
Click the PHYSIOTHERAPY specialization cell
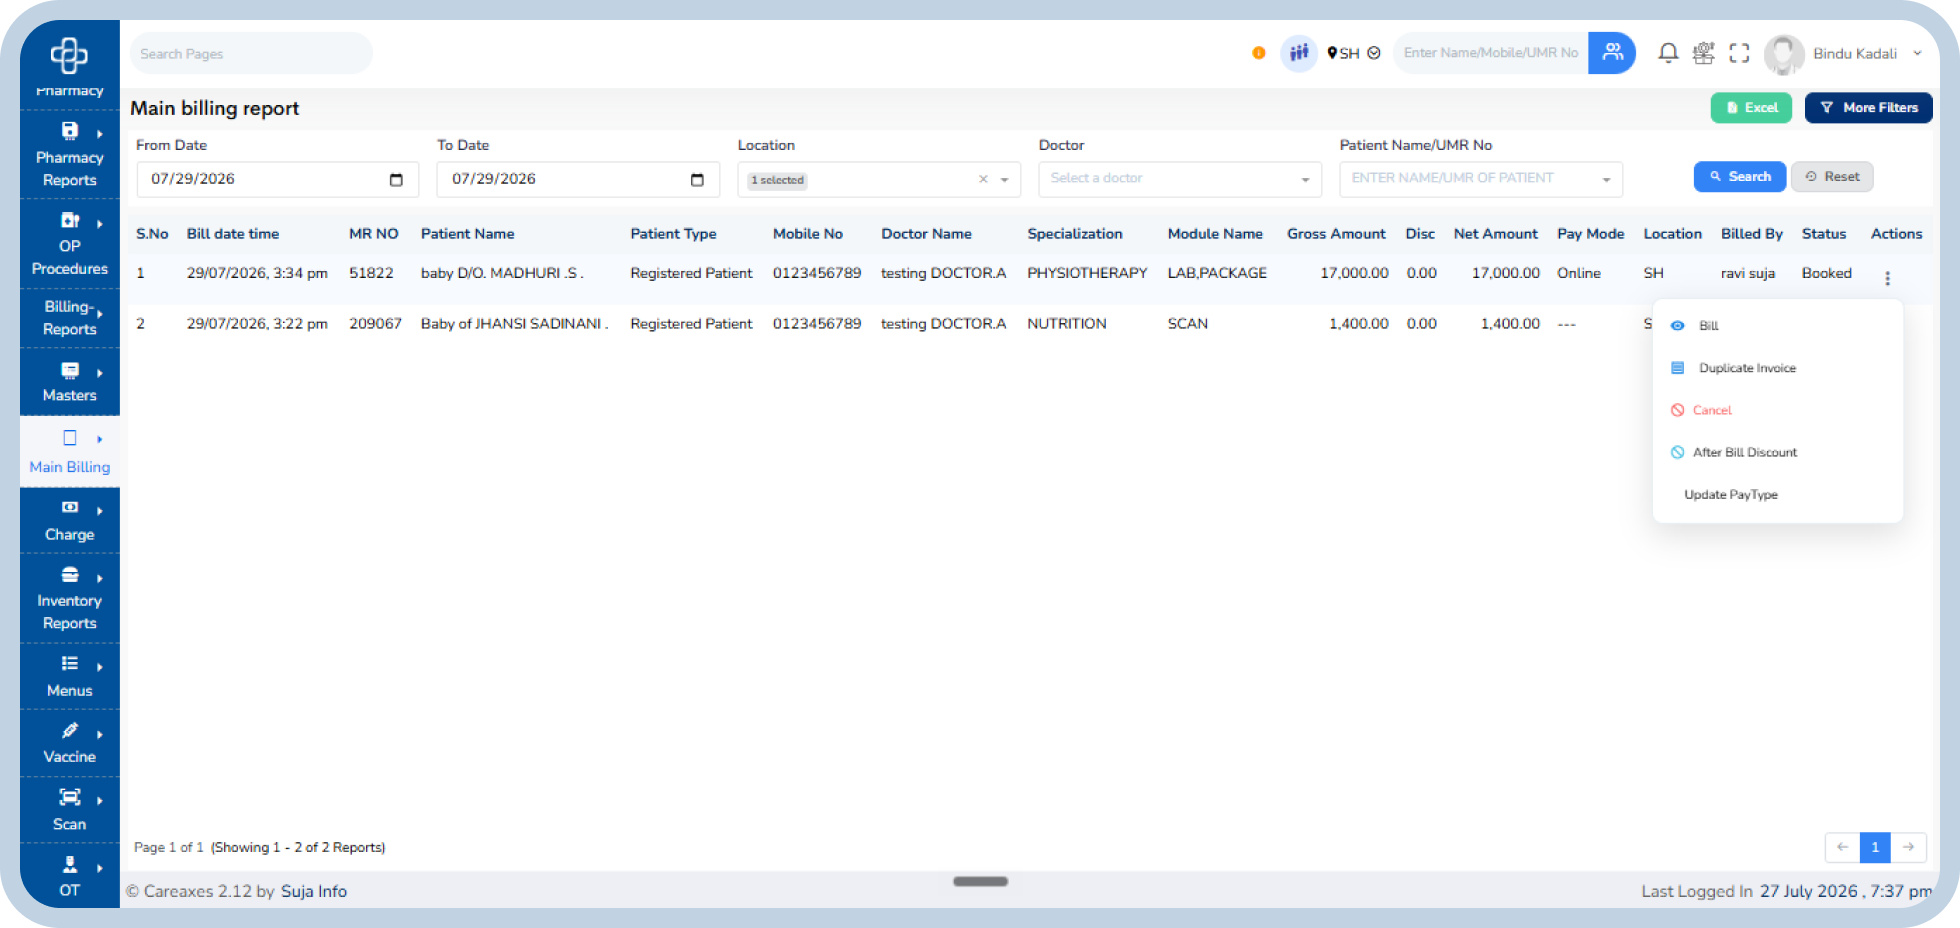pos(1087,273)
